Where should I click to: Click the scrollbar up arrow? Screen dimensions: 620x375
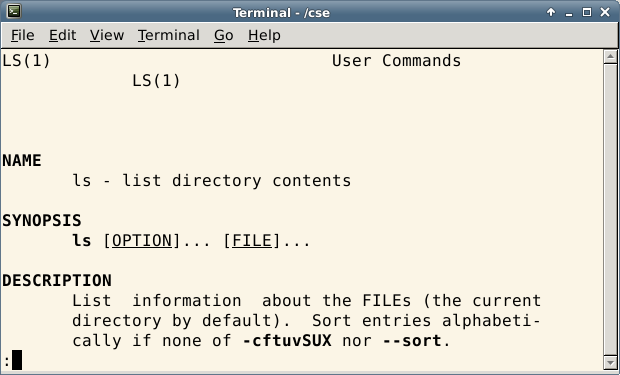(610, 57)
